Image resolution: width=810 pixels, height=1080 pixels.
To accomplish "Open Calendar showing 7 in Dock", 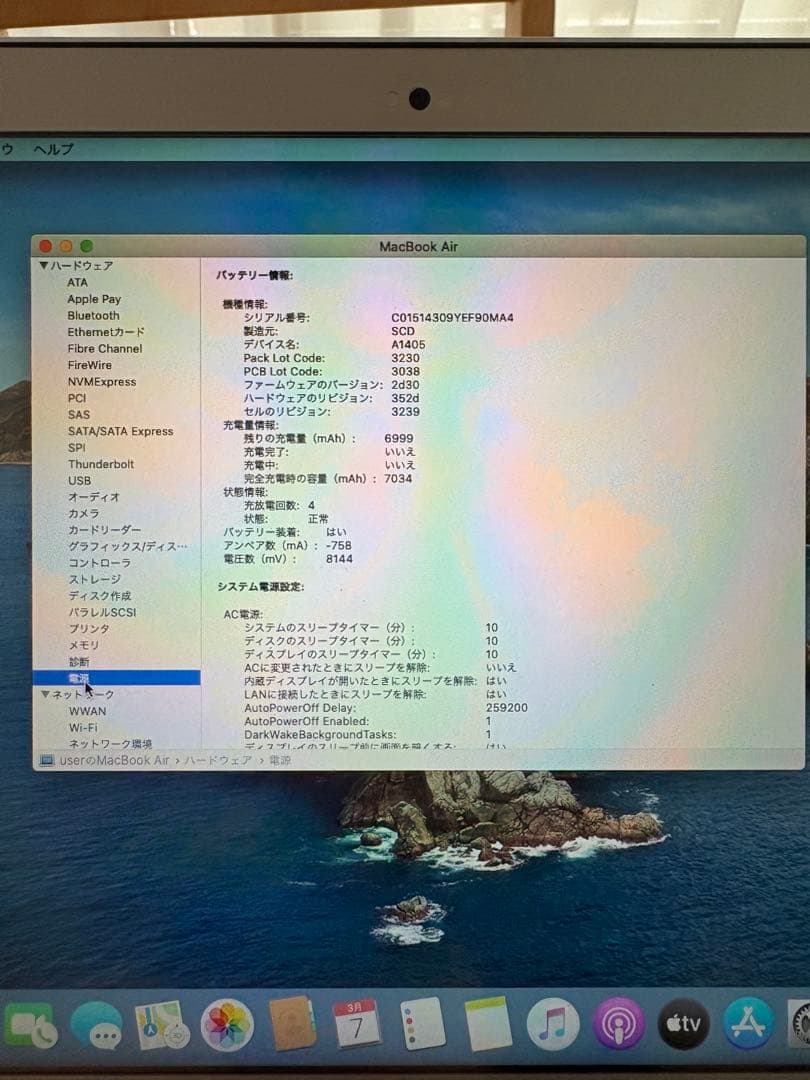I will click(357, 1022).
